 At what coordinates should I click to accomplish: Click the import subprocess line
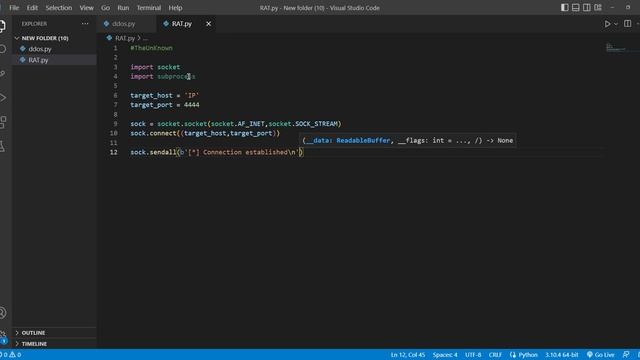pos(162,76)
